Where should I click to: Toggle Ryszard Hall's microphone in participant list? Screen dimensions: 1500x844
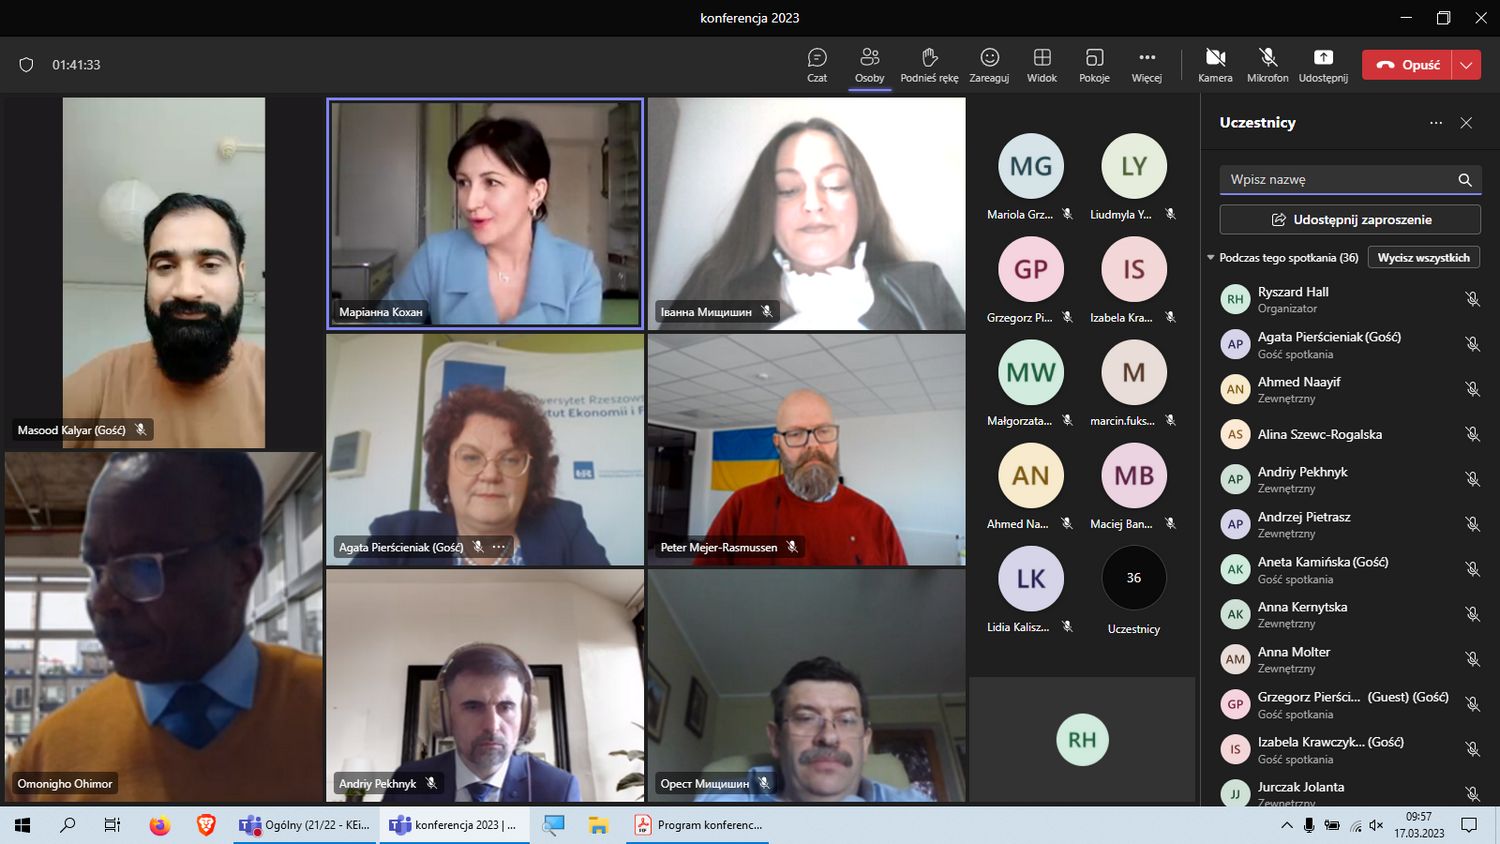click(x=1472, y=299)
